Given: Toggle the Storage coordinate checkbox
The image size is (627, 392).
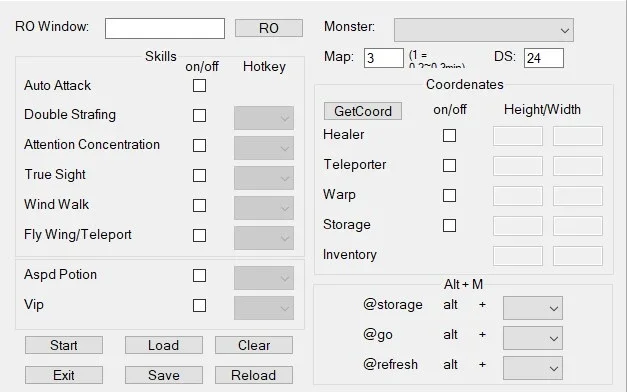Looking at the screenshot, I should tap(449, 226).
